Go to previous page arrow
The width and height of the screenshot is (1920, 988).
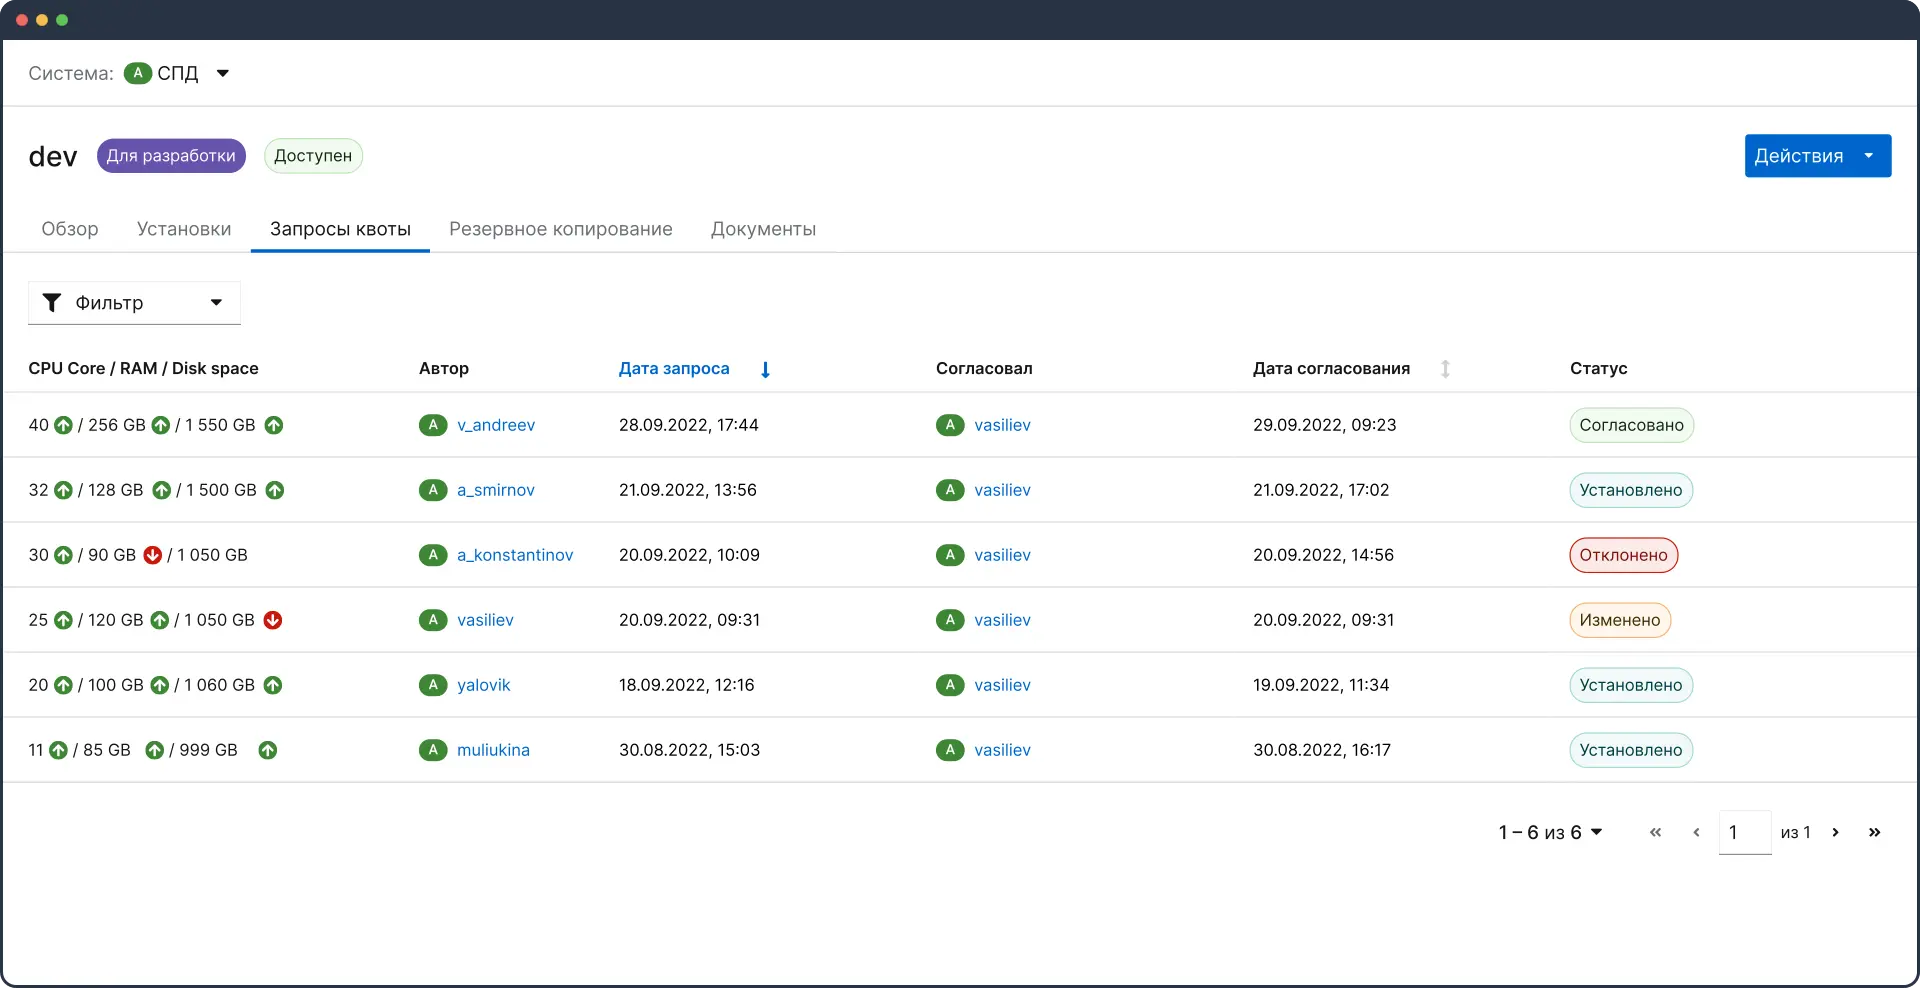click(1696, 832)
